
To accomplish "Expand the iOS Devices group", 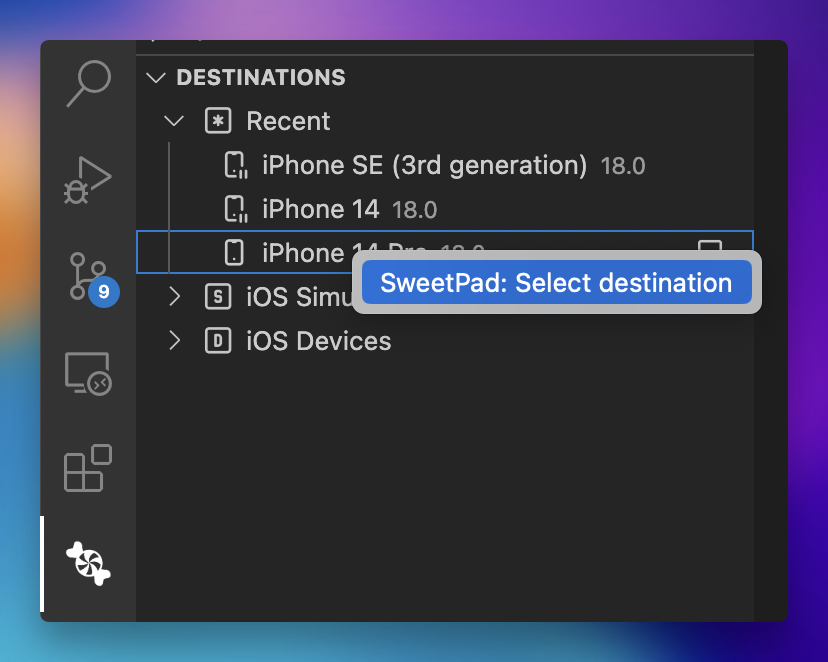I will [176, 340].
